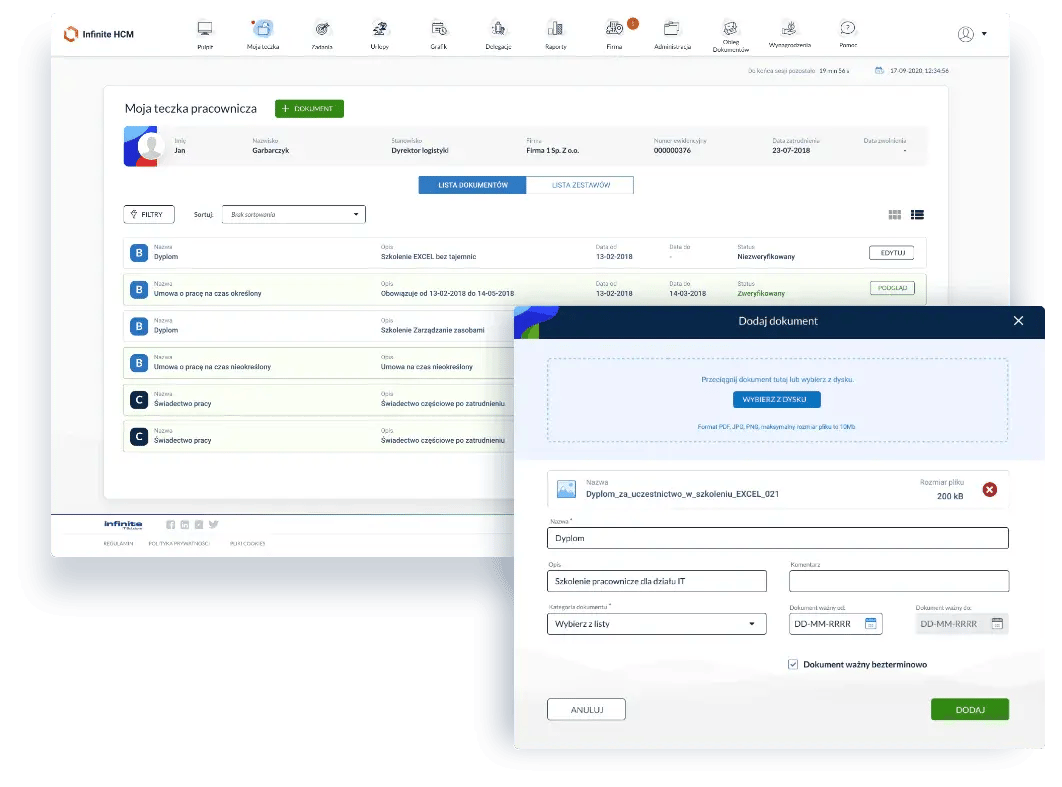
Task: Select the LISTA DOKUMENTÓW tab
Action: tap(472, 185)
